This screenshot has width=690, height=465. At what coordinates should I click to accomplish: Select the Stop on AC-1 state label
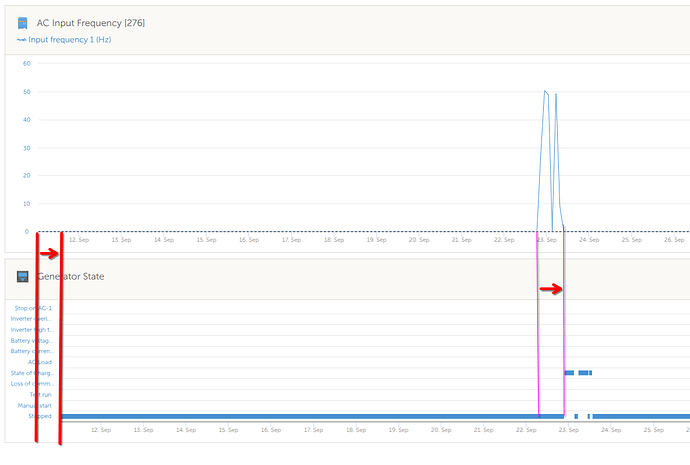click(33, 308)
